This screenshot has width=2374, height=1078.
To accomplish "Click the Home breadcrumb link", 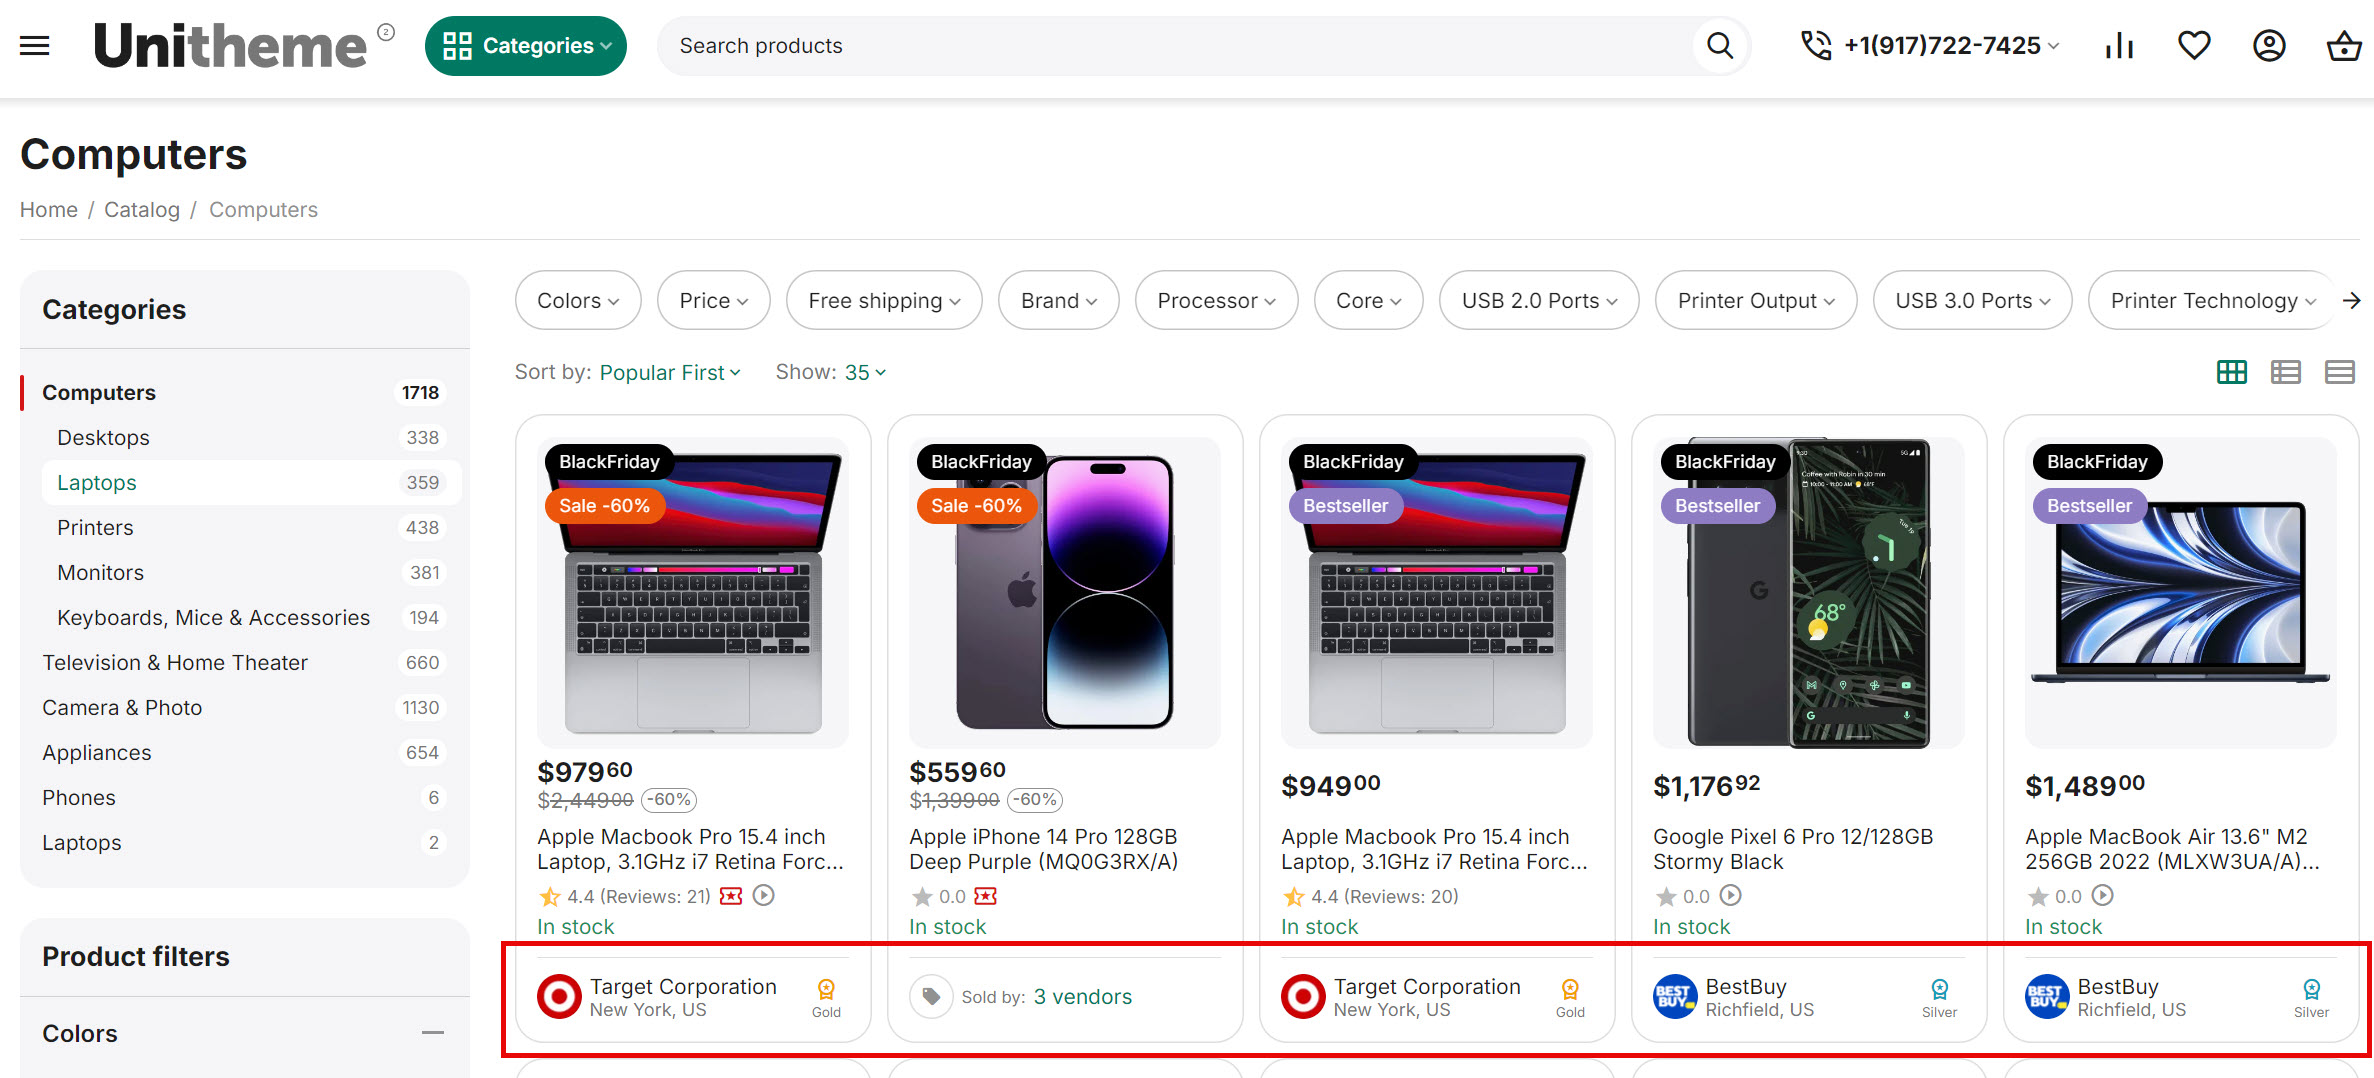I will [48, 209].
